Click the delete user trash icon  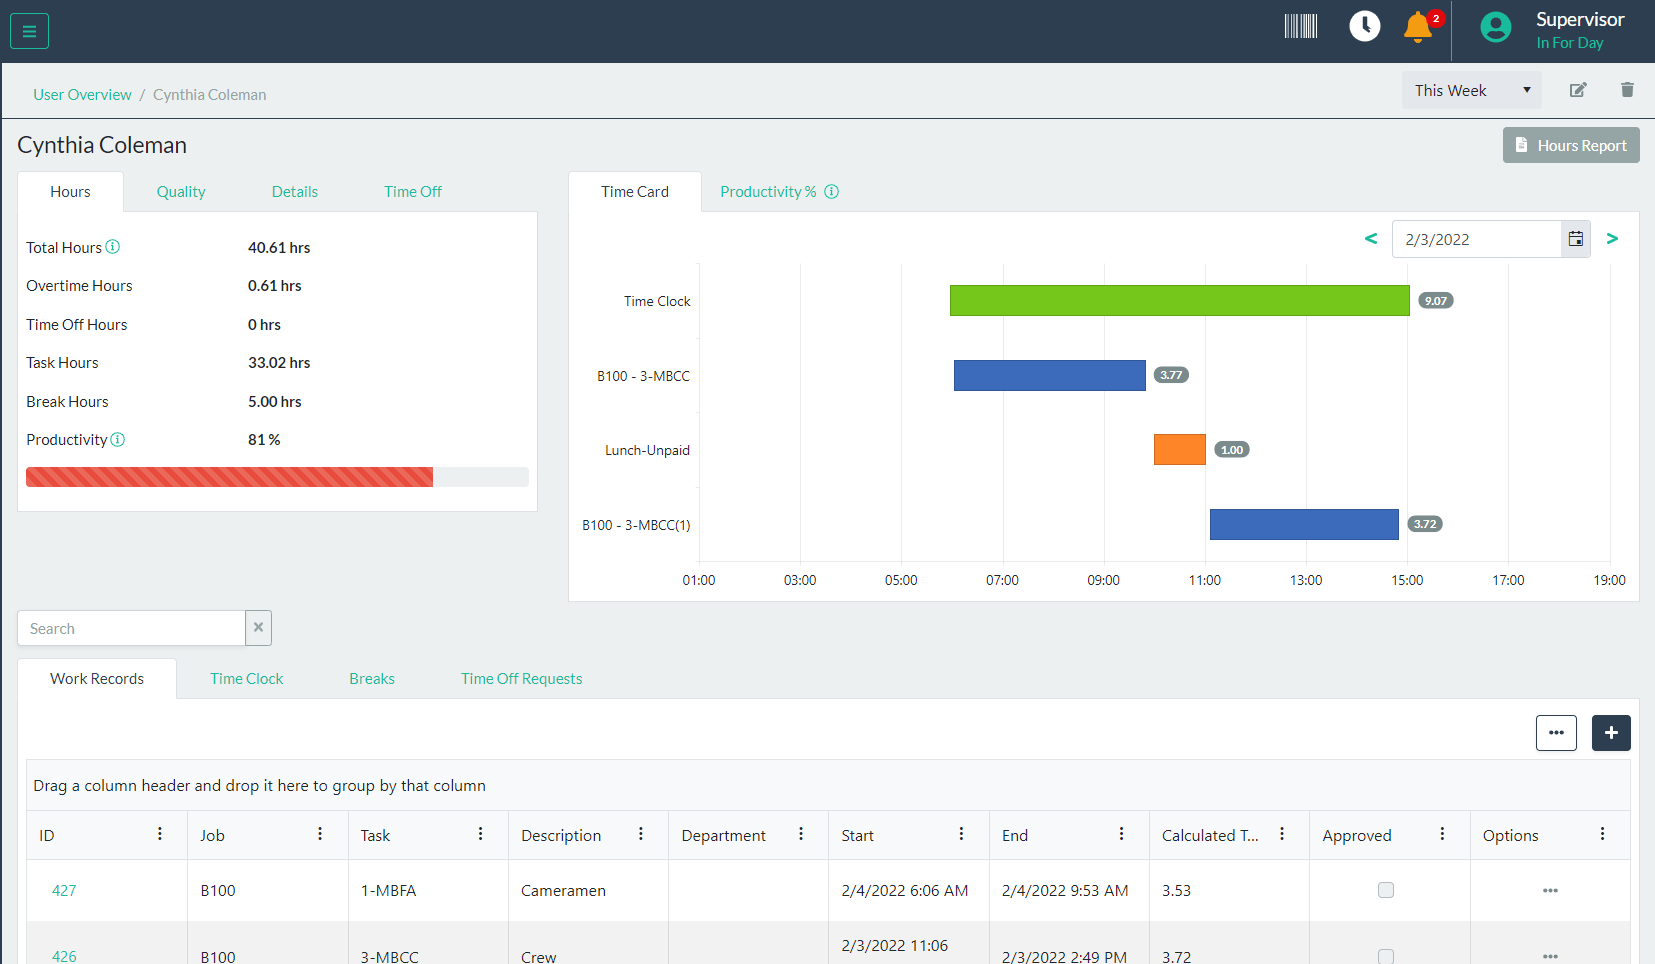(x=1627, y=90)
